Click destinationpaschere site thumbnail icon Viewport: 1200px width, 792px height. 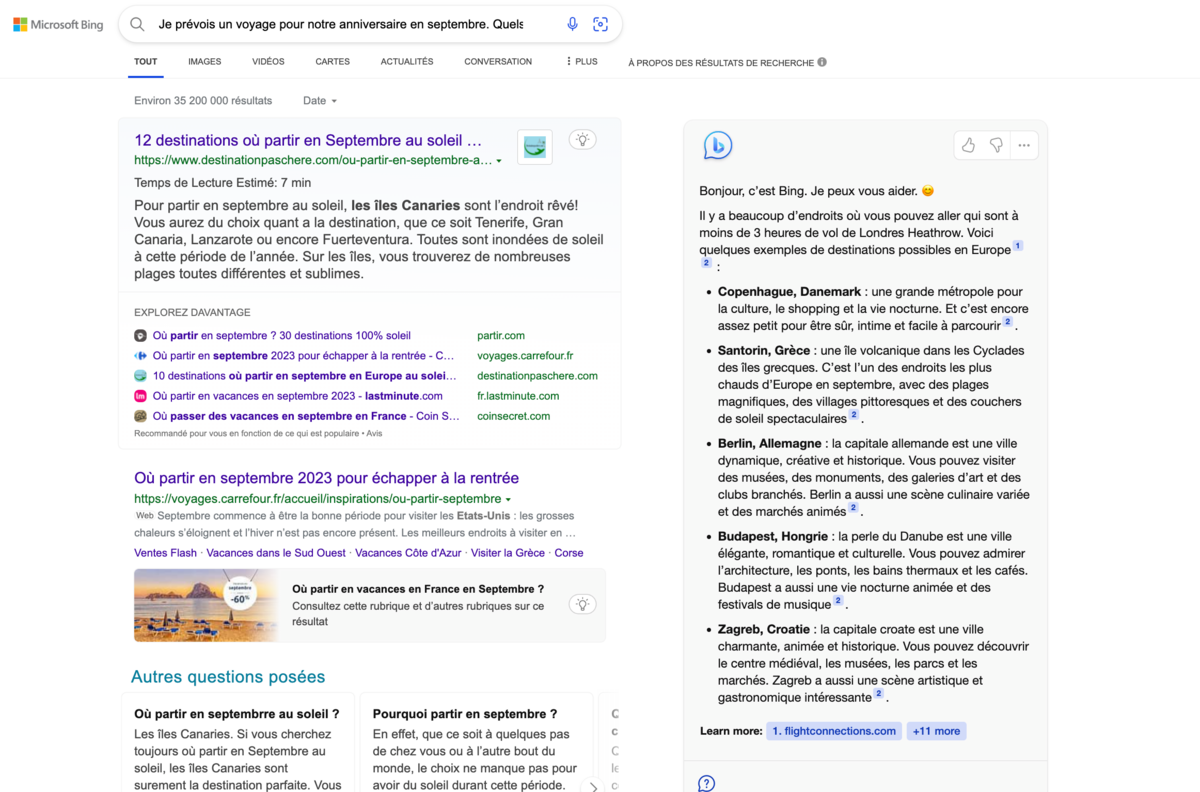(x=535, y=146)
